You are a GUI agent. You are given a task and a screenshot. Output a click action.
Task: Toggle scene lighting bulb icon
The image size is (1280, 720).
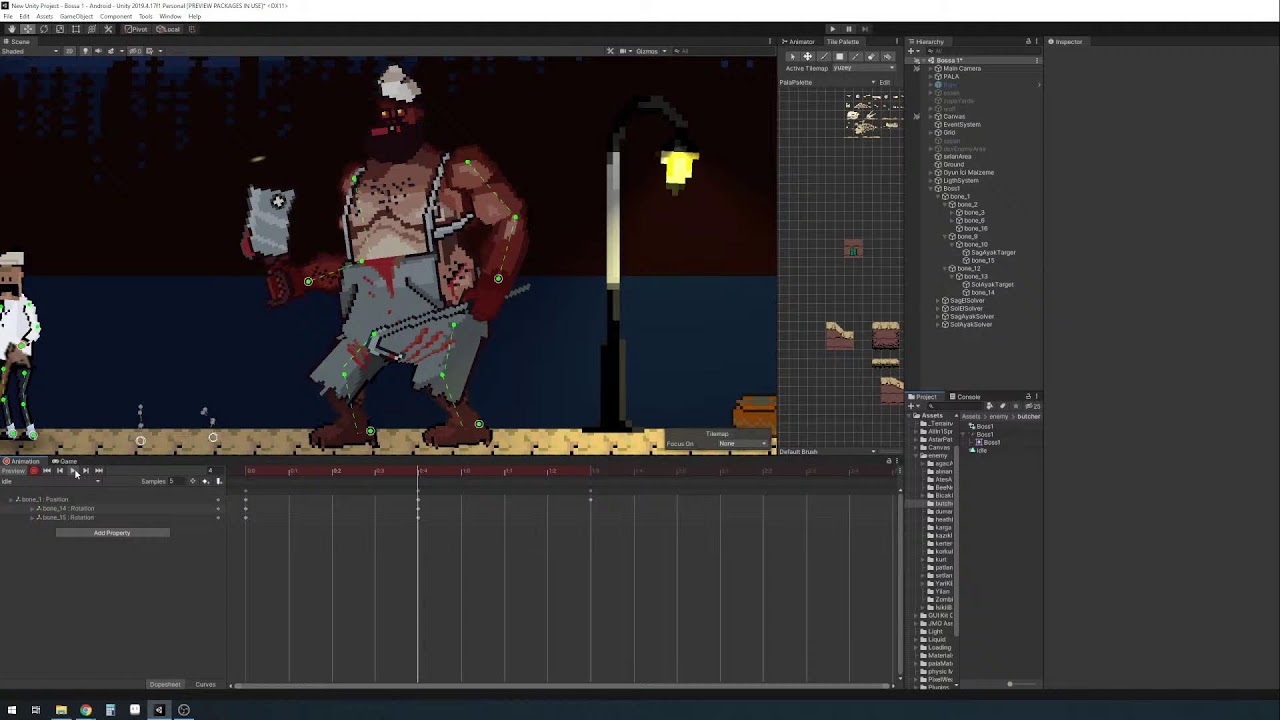point(86,51)
